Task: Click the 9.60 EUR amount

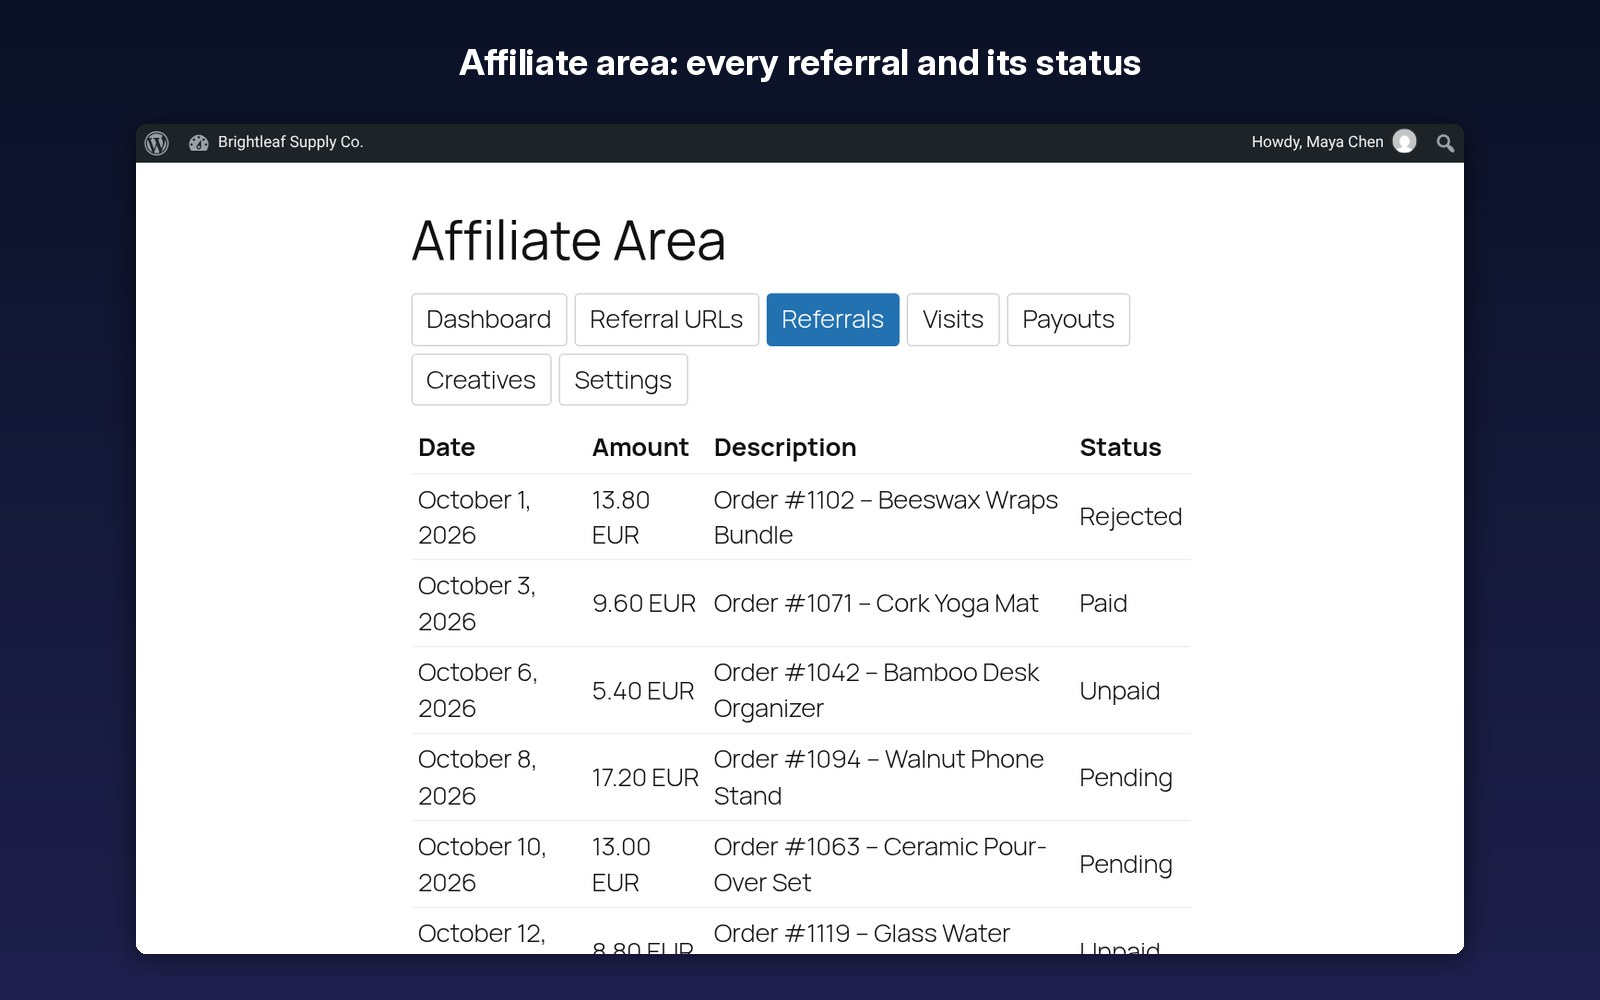Action: [644, 604]
